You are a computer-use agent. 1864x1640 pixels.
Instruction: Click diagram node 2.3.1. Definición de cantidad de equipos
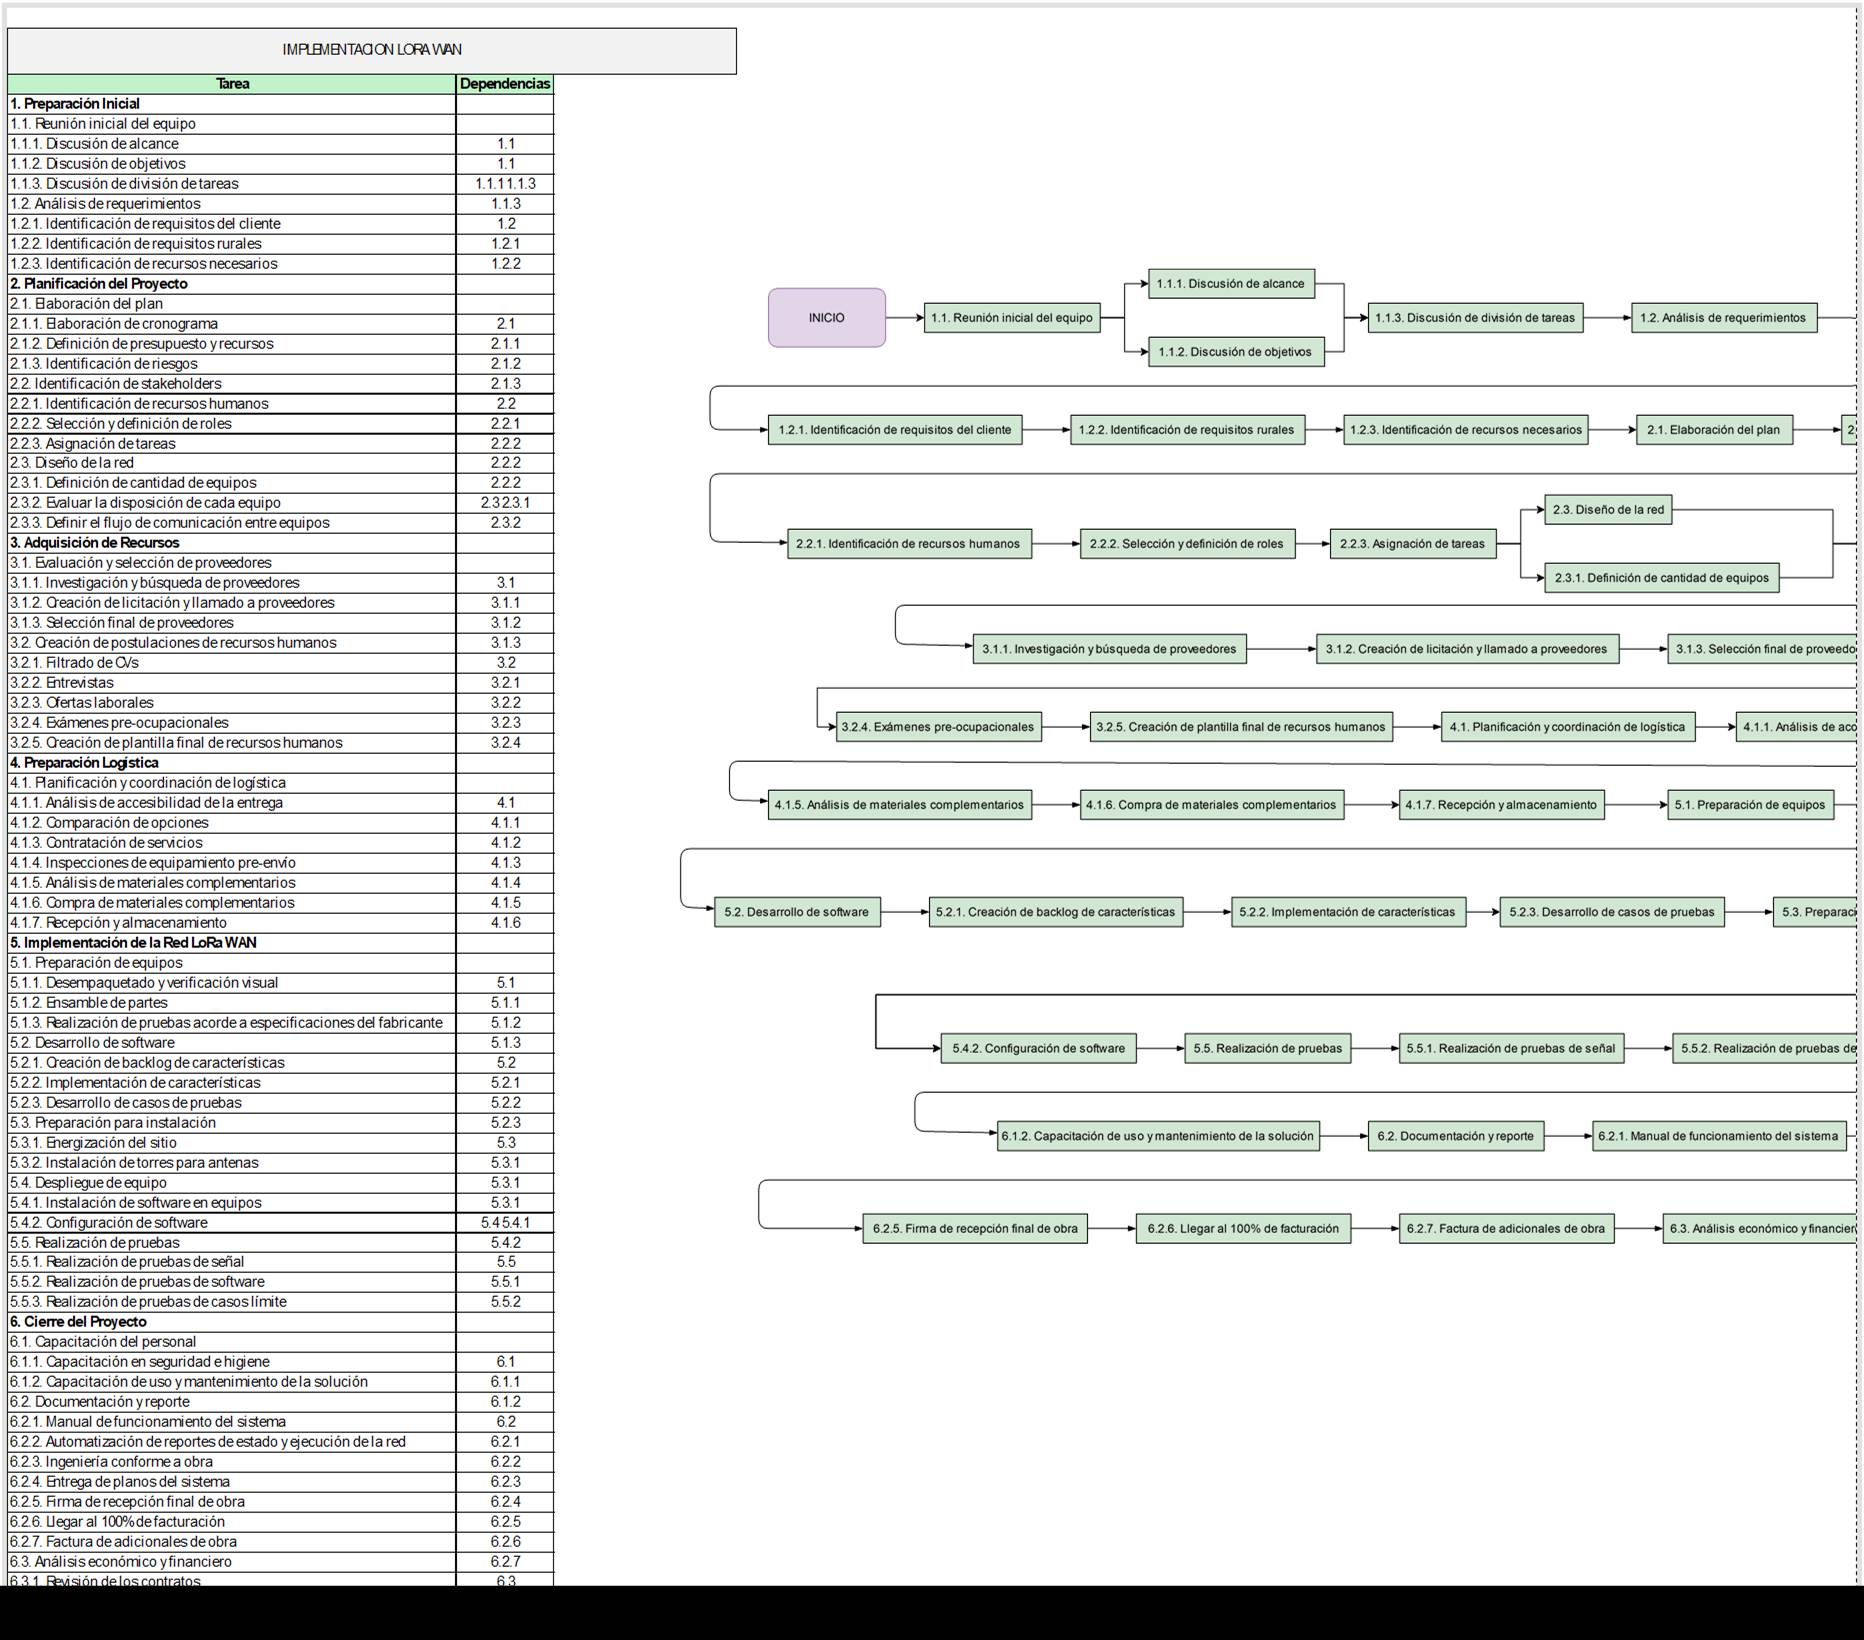click(1661, 578)
